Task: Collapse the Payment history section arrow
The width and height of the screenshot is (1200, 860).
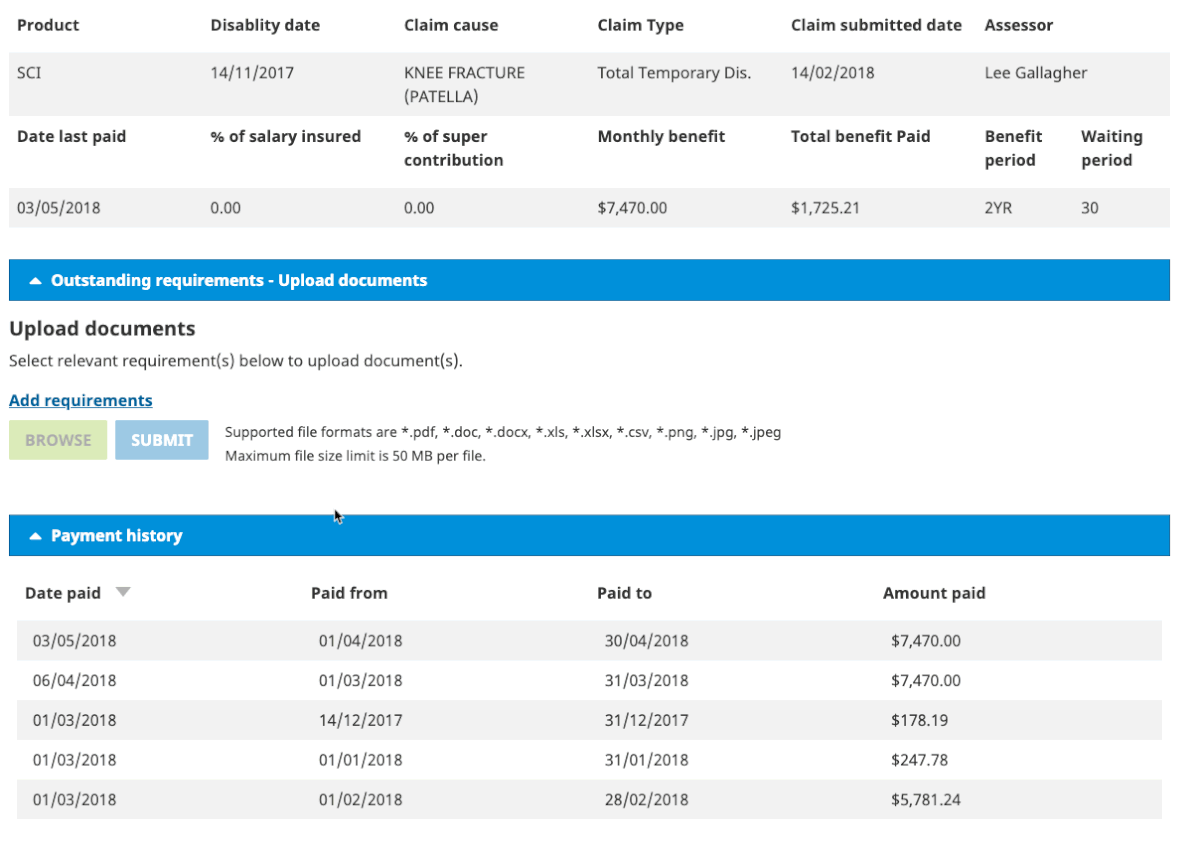Action: (35, 536)
